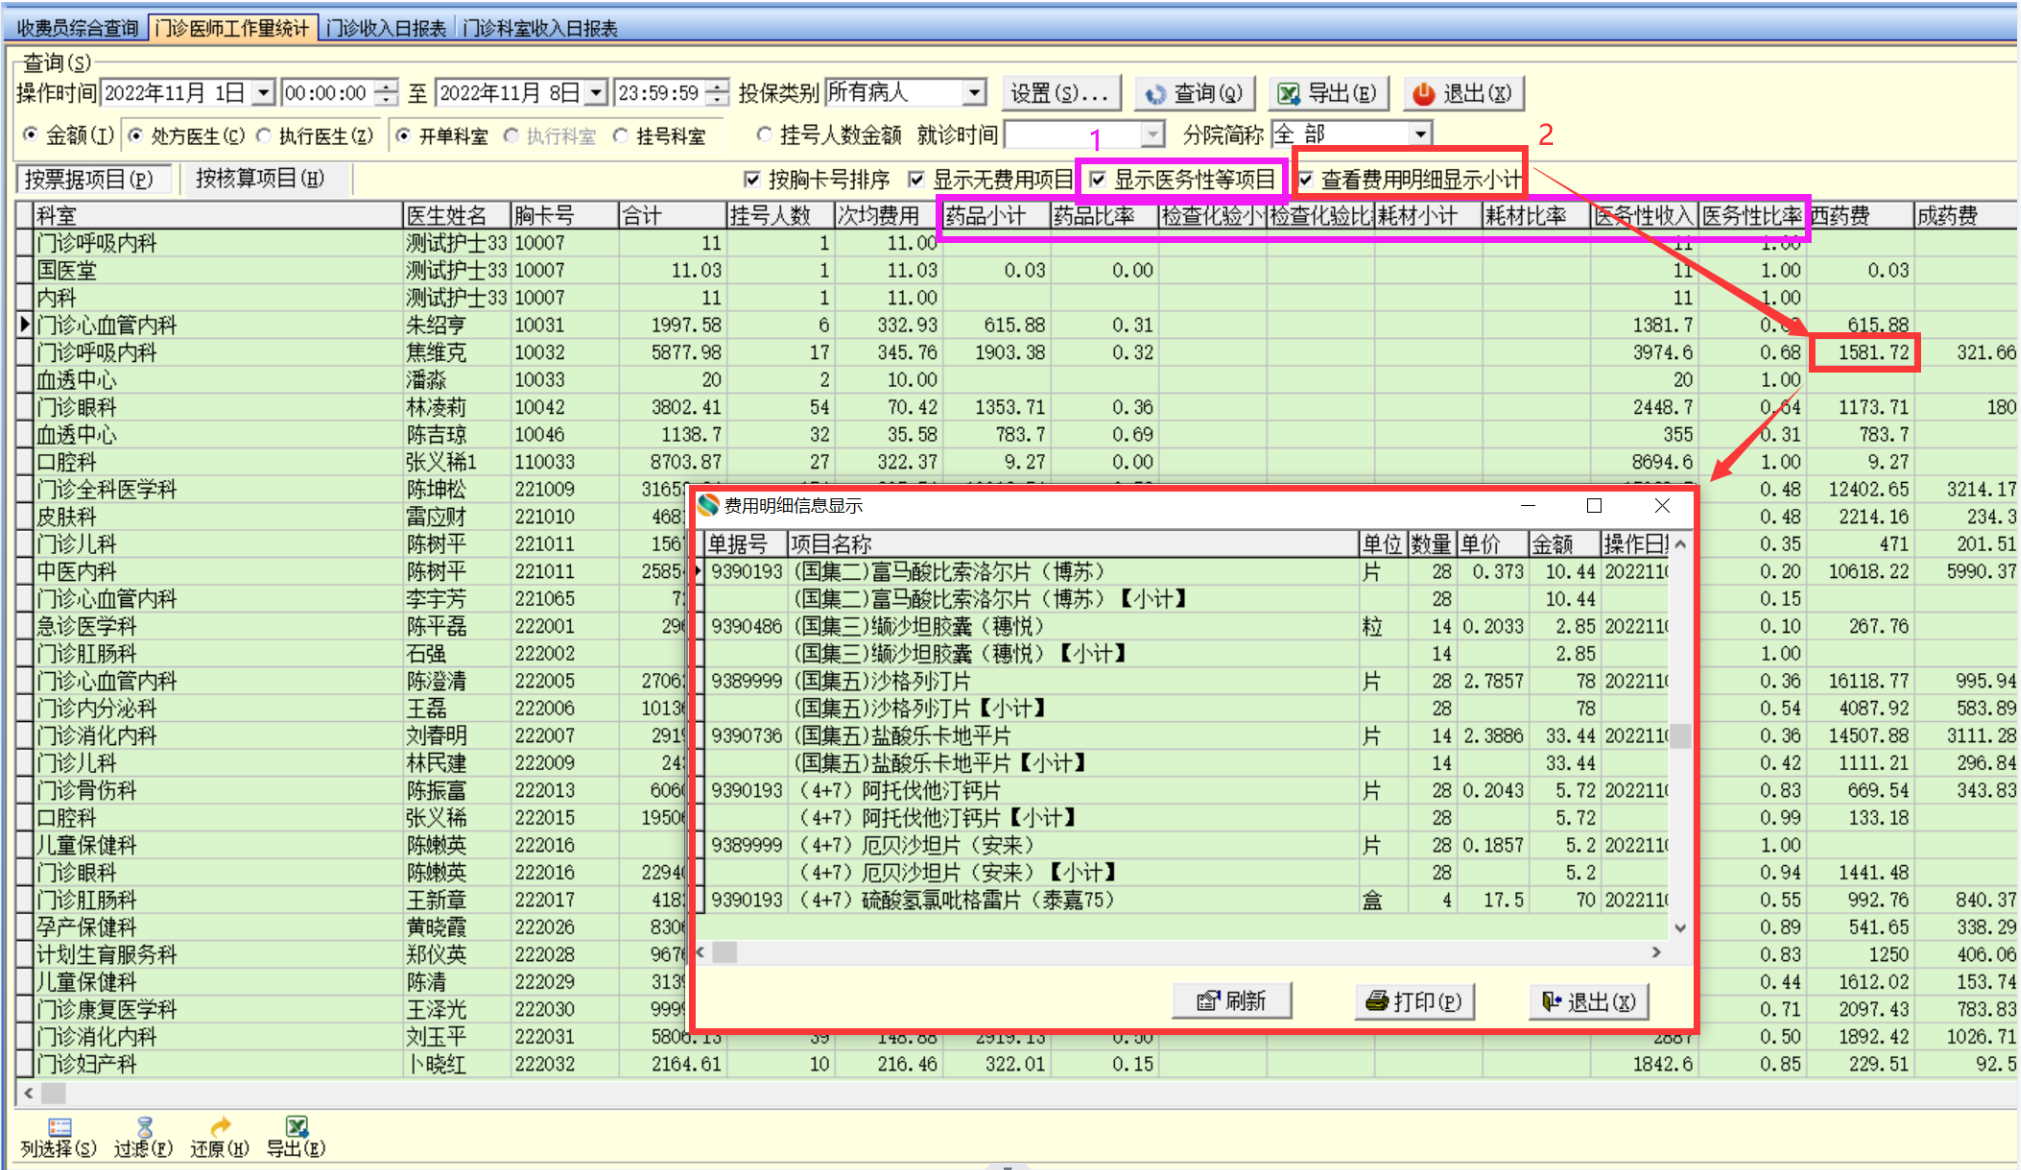Click the top 导出 export button
This screenshot has height=1170, width=2021.
point(1328,94)
